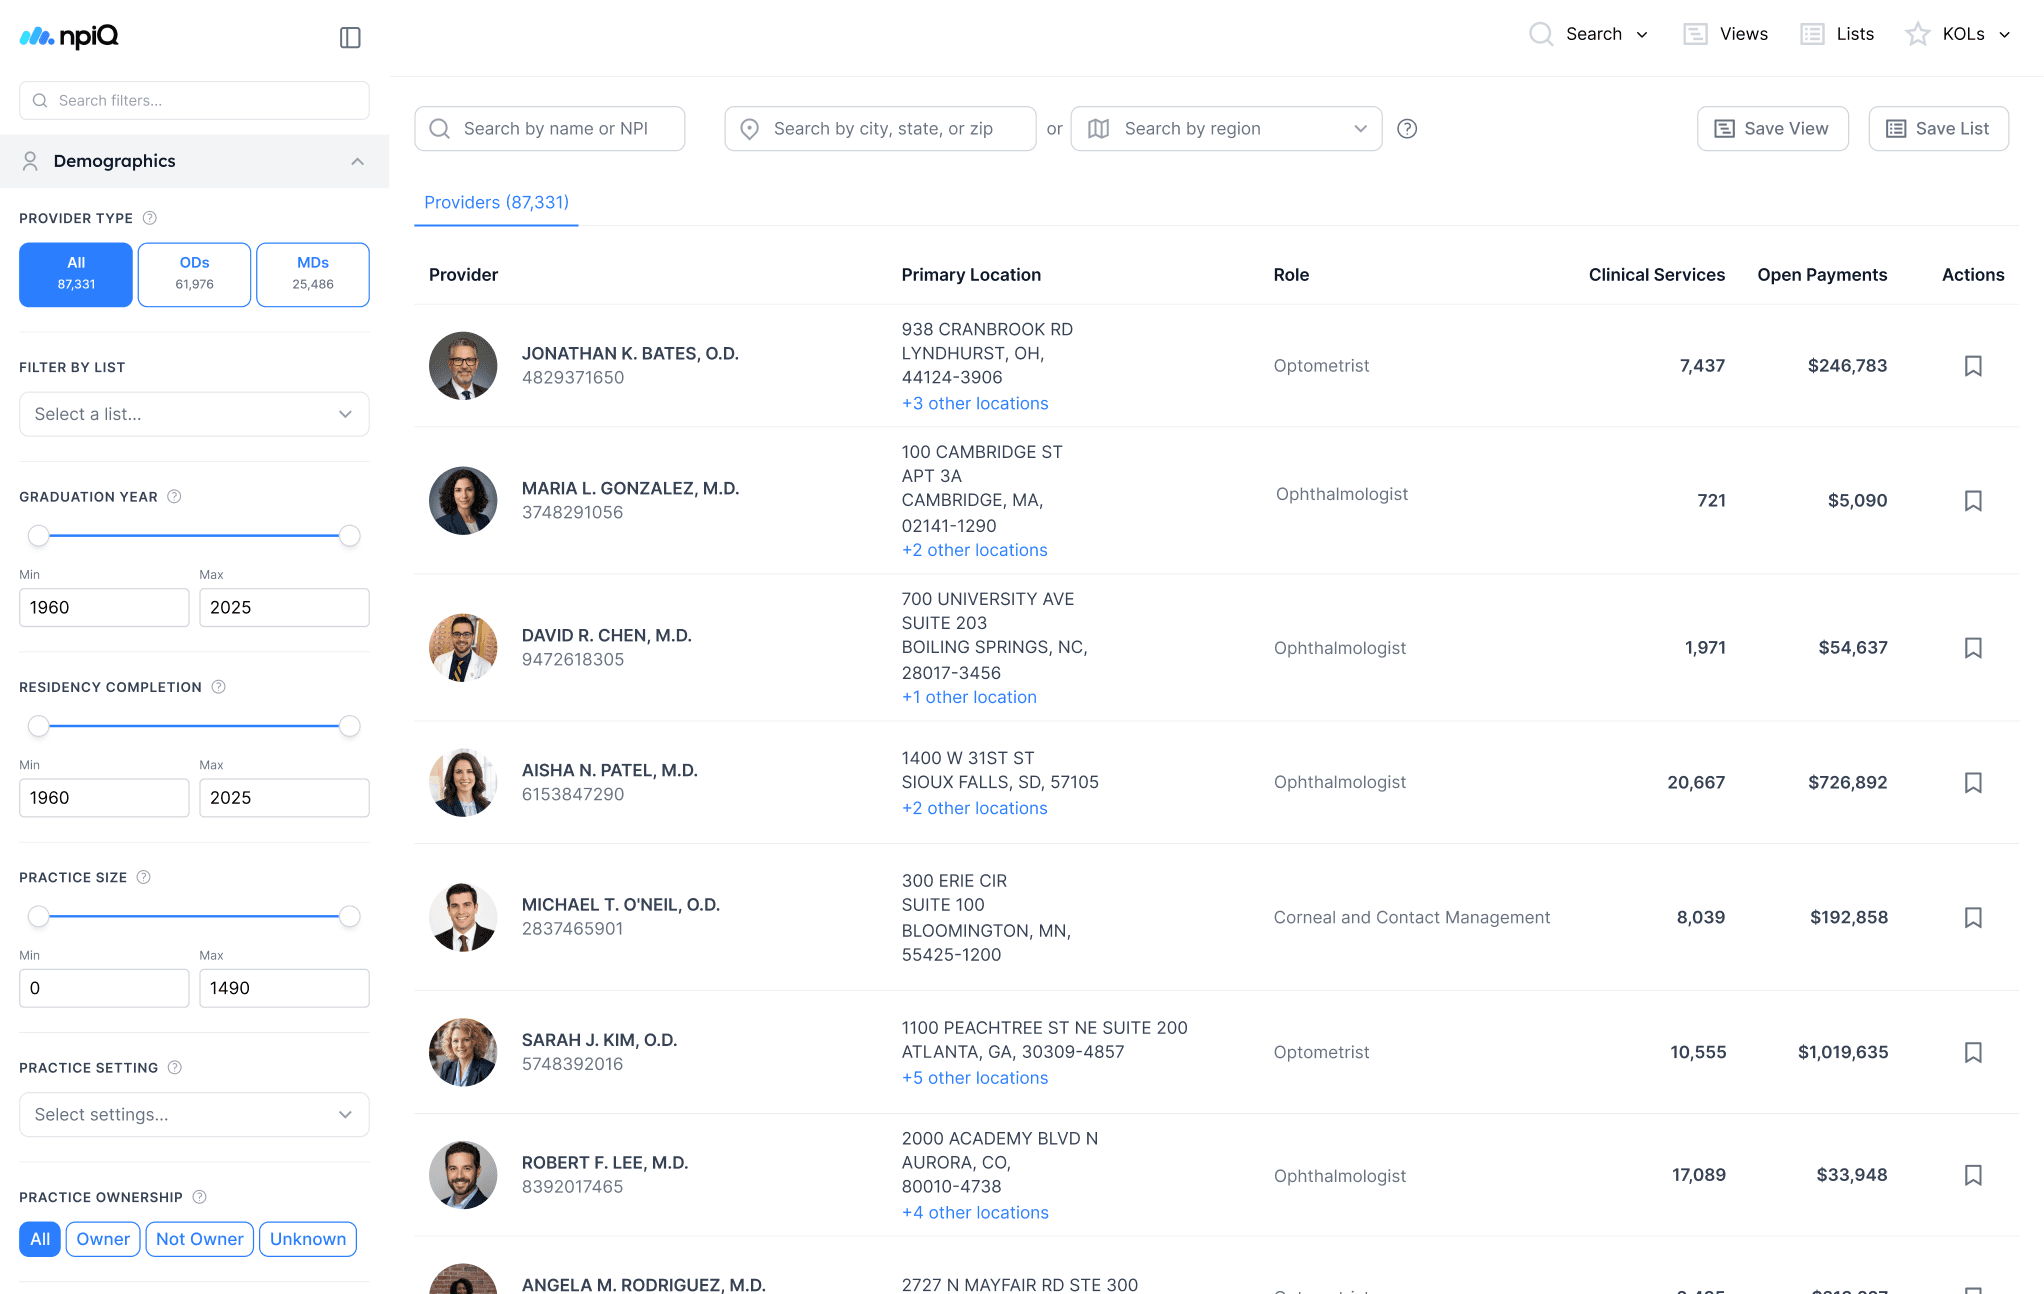Select All provider type filter
Image resolution: width=2044 pixels, height=1294 pixels.
76,274
